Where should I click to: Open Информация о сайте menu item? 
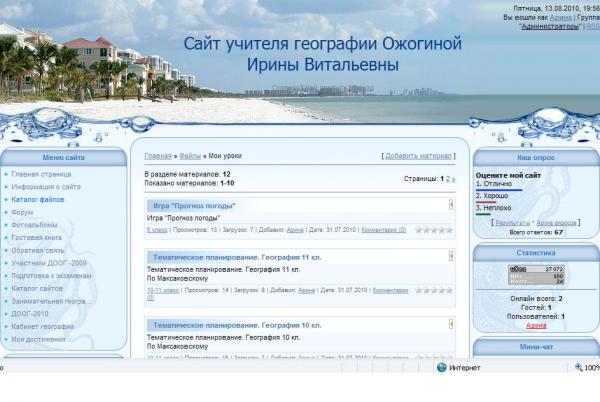[x=46, y=187]
